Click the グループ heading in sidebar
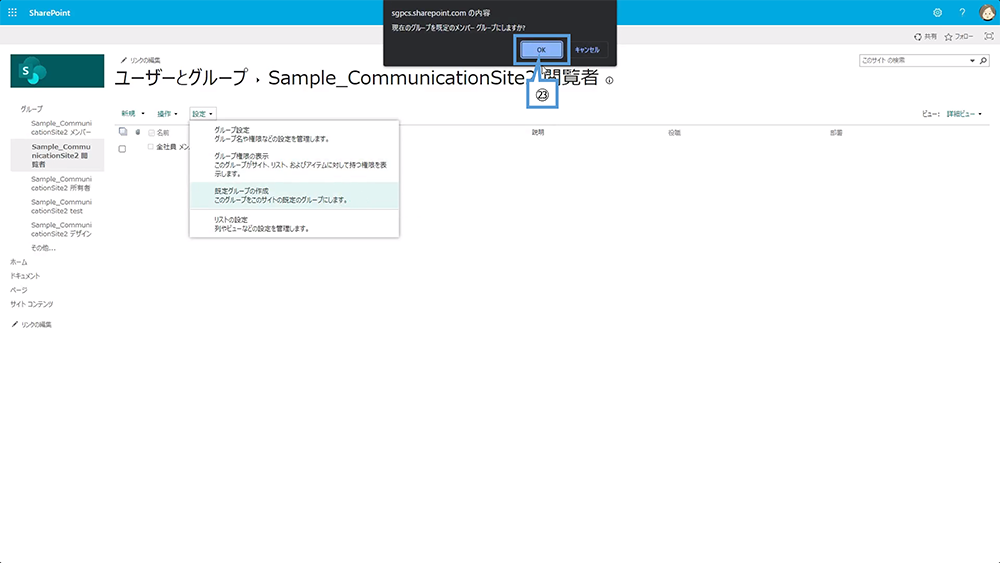The image size is (1000, 563). [x=31, y=109]
